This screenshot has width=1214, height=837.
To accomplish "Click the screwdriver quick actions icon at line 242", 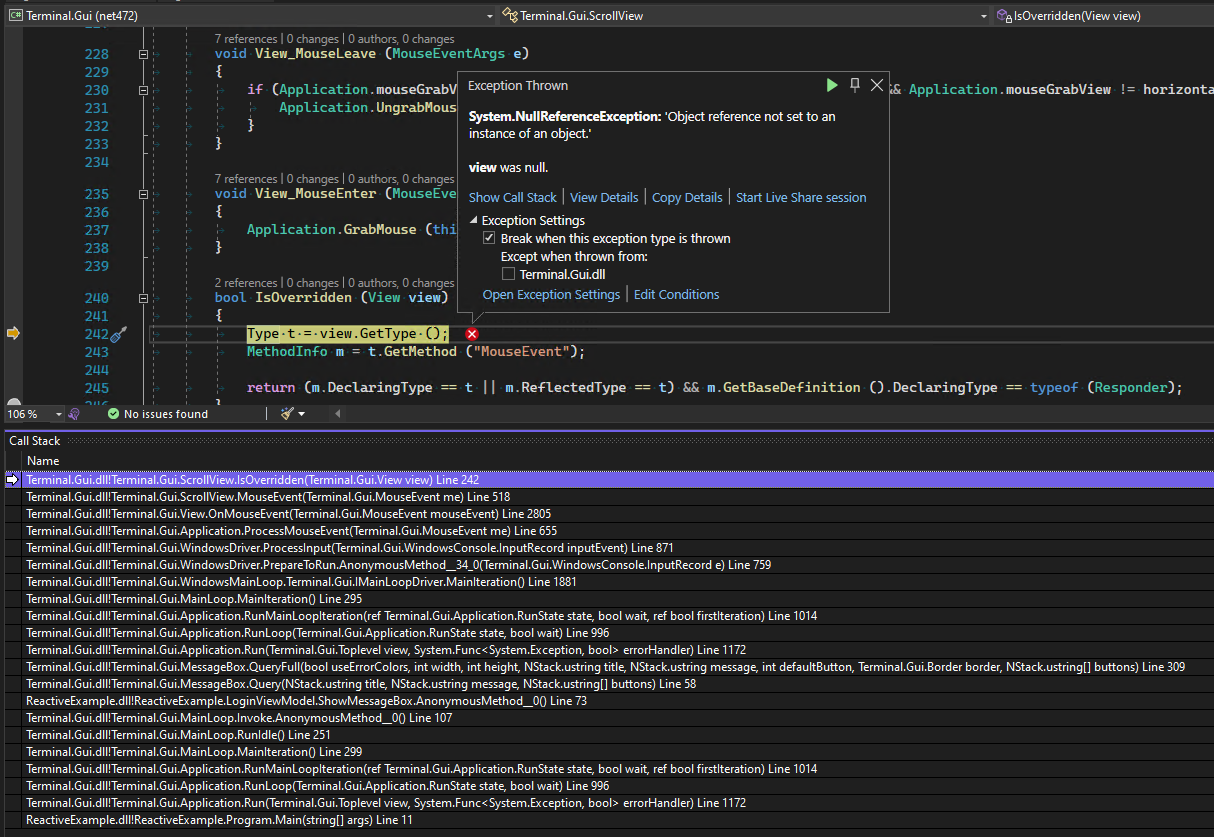I will [x=118, y=334].
